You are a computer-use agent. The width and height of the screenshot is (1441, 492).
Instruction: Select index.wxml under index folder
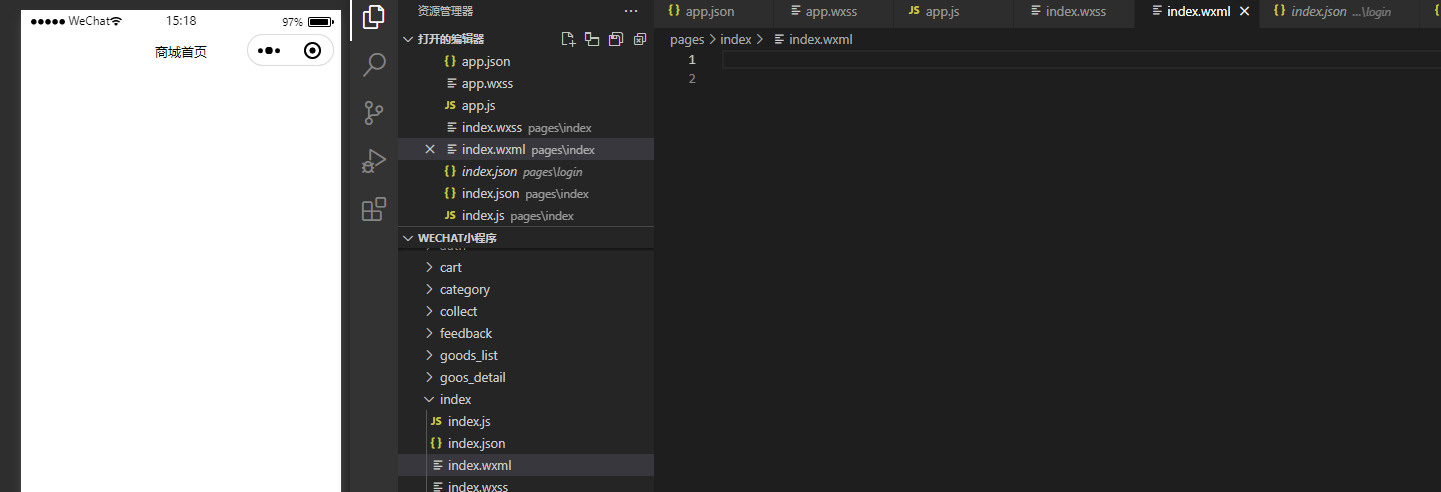526,465
